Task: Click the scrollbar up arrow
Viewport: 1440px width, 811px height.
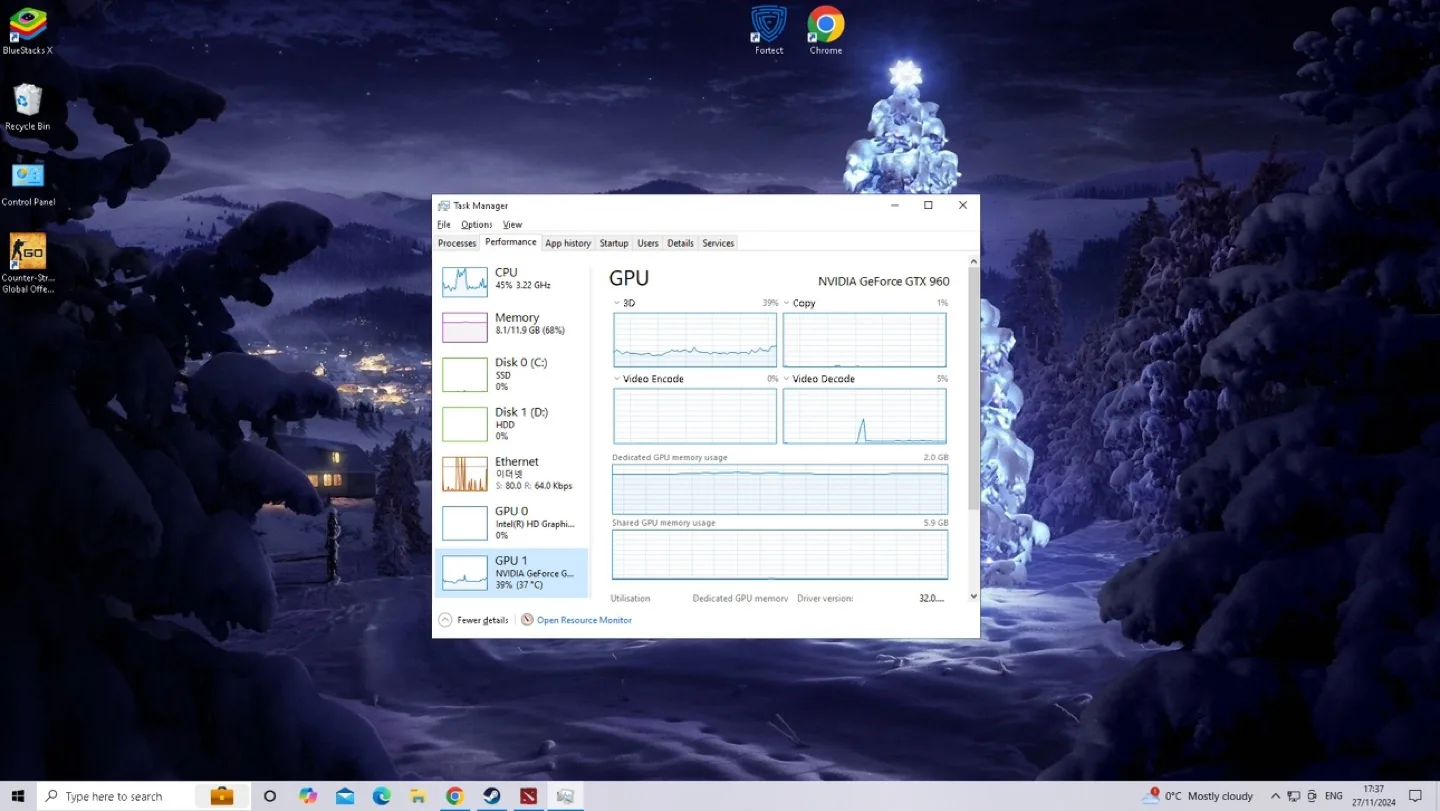Action: (974, 261)
